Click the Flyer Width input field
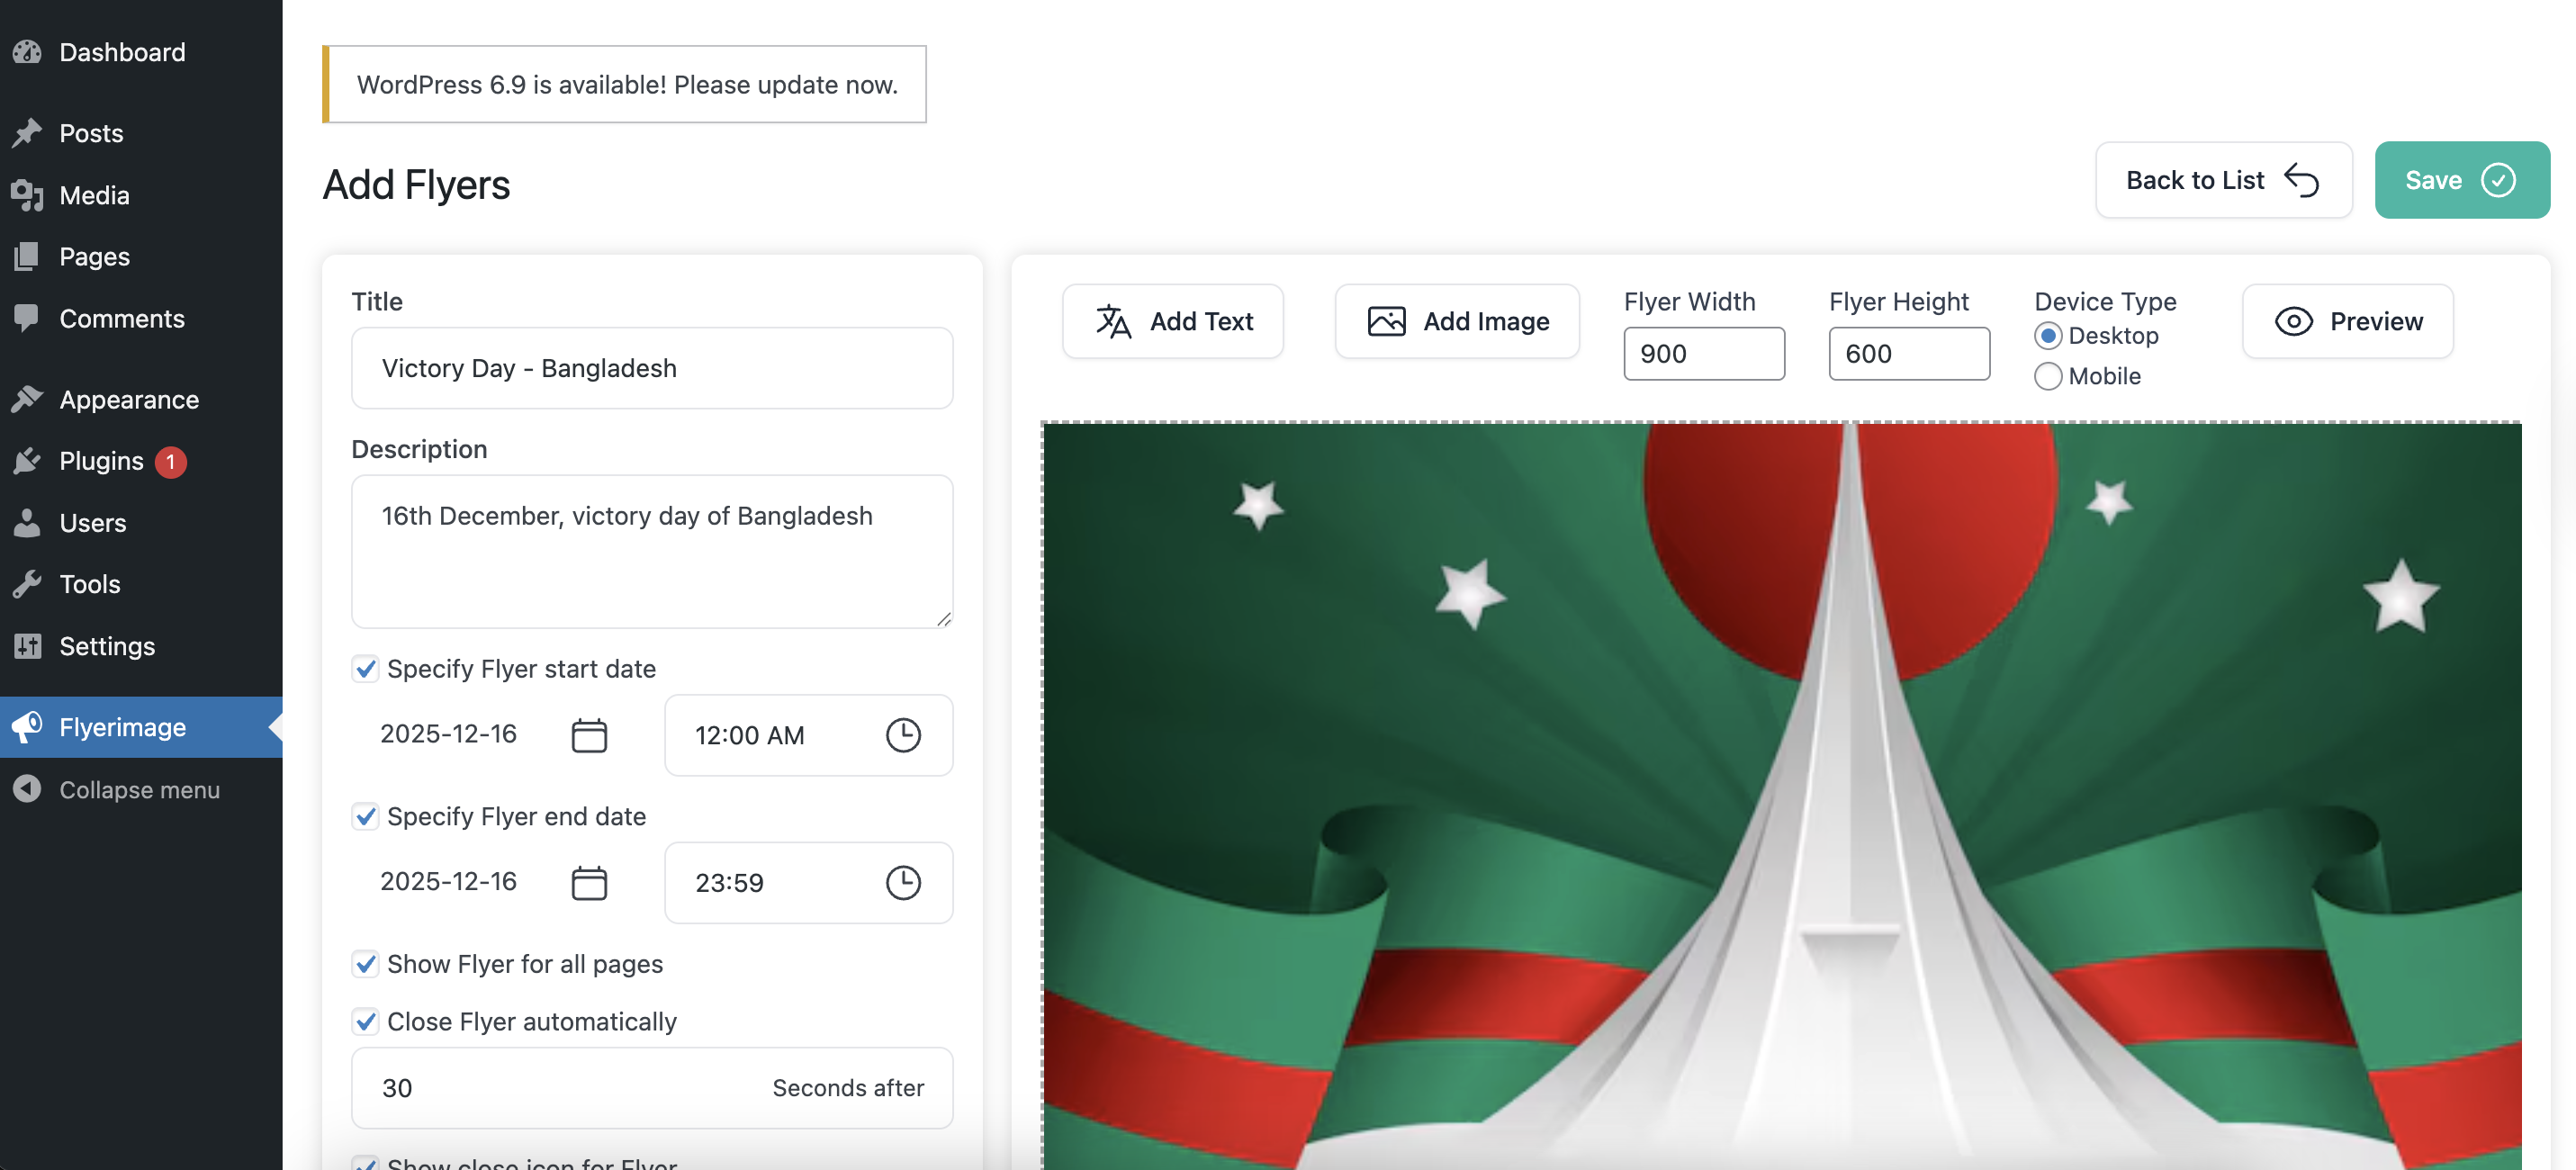This screenshot has width=2576, height=1170. tap(1703, 354)
